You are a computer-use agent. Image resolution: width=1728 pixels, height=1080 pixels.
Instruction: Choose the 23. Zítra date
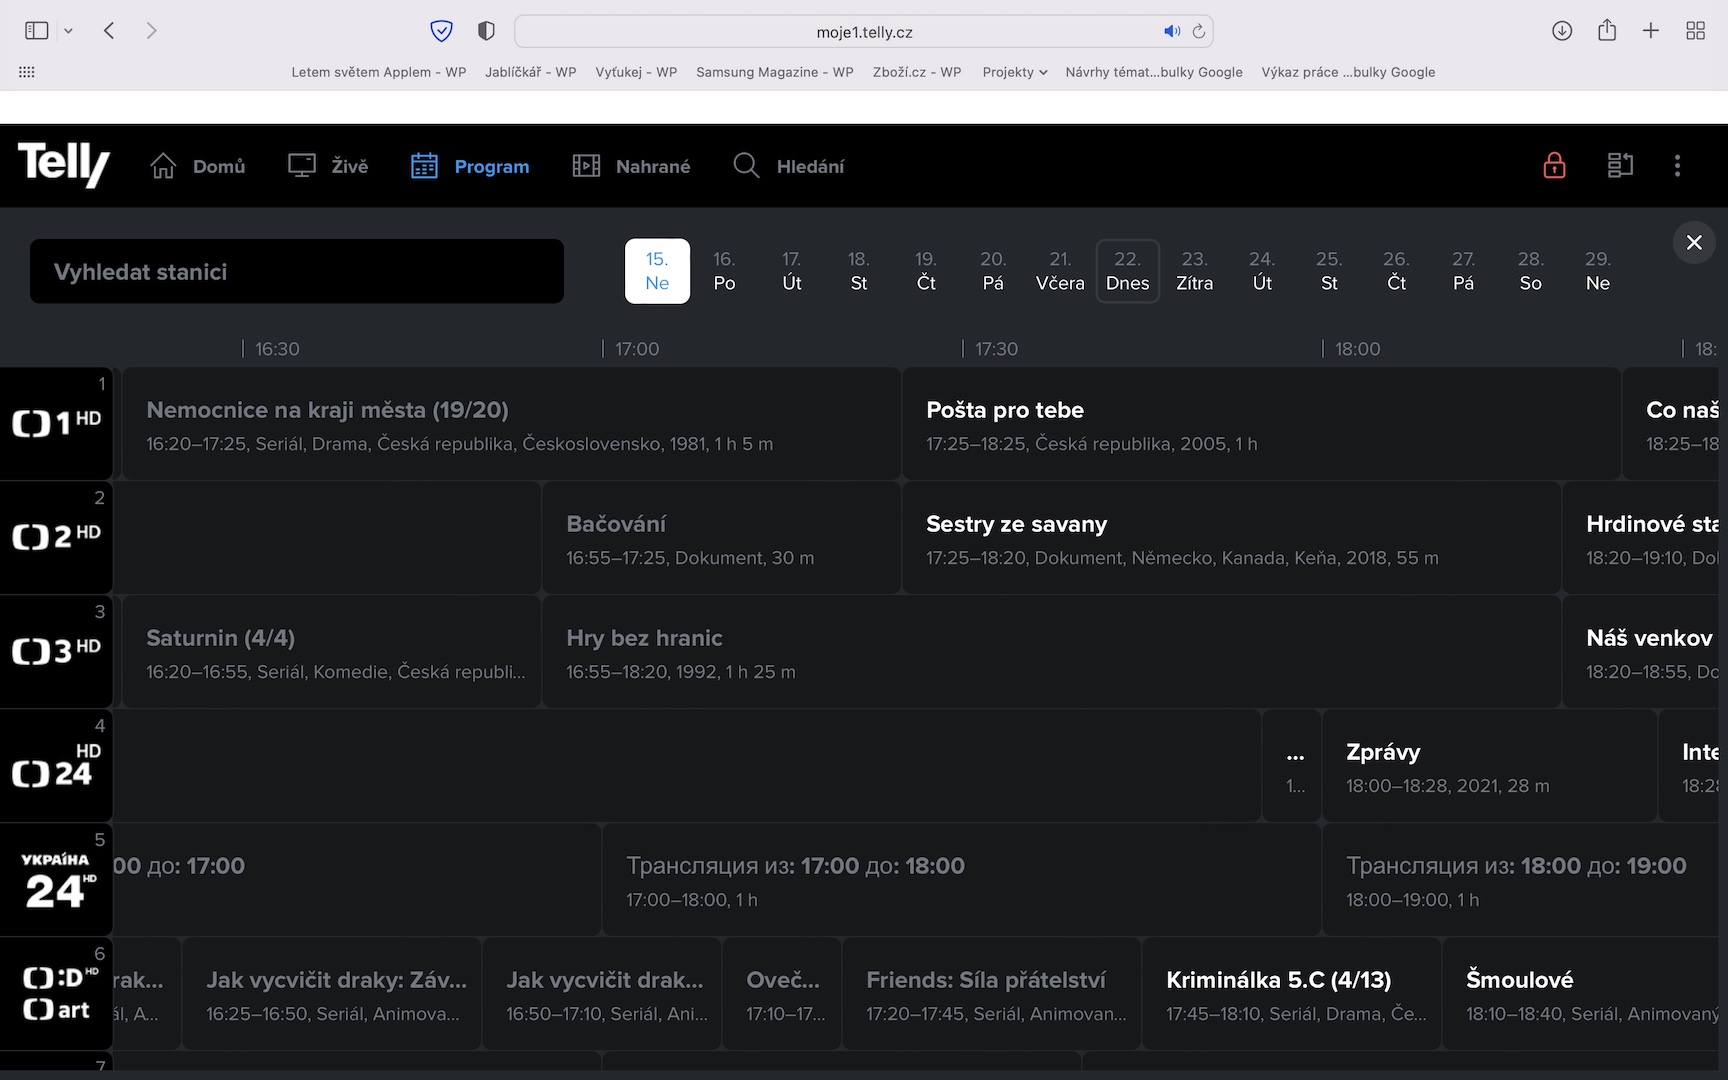click(x=1194, y=271)
